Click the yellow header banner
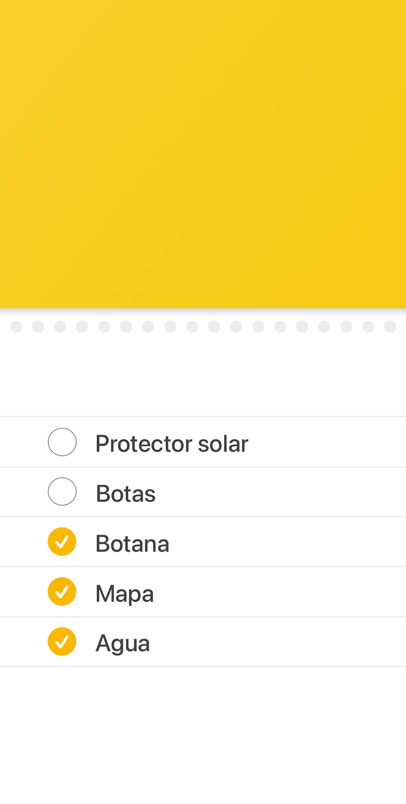The image size is (406, 804). tap(203, 154)
